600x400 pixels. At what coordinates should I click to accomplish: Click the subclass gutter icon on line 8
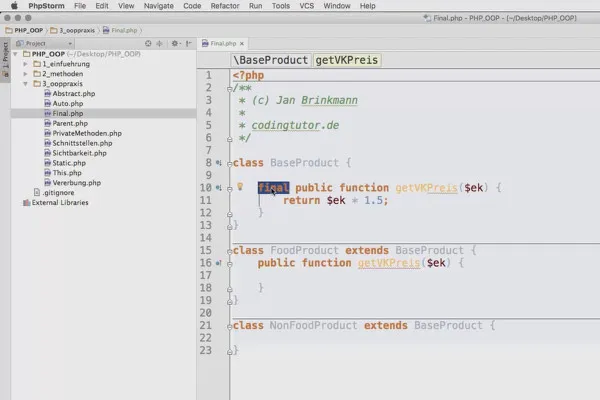click(x=218, y=163)
